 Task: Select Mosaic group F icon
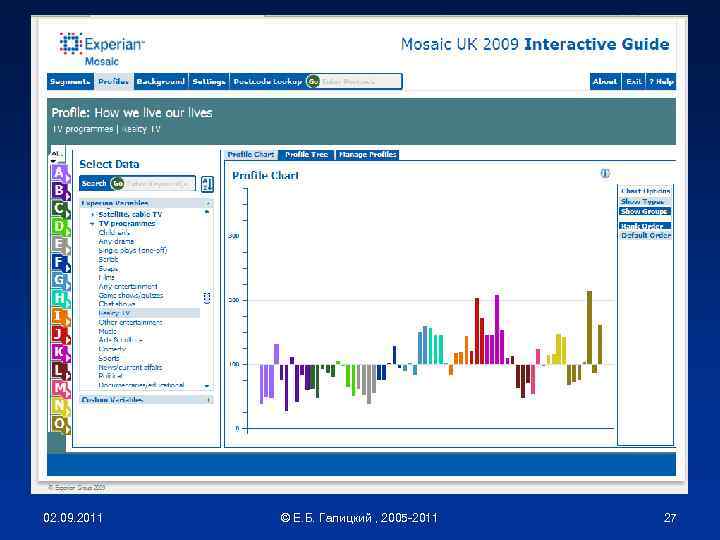click(60, 262)
